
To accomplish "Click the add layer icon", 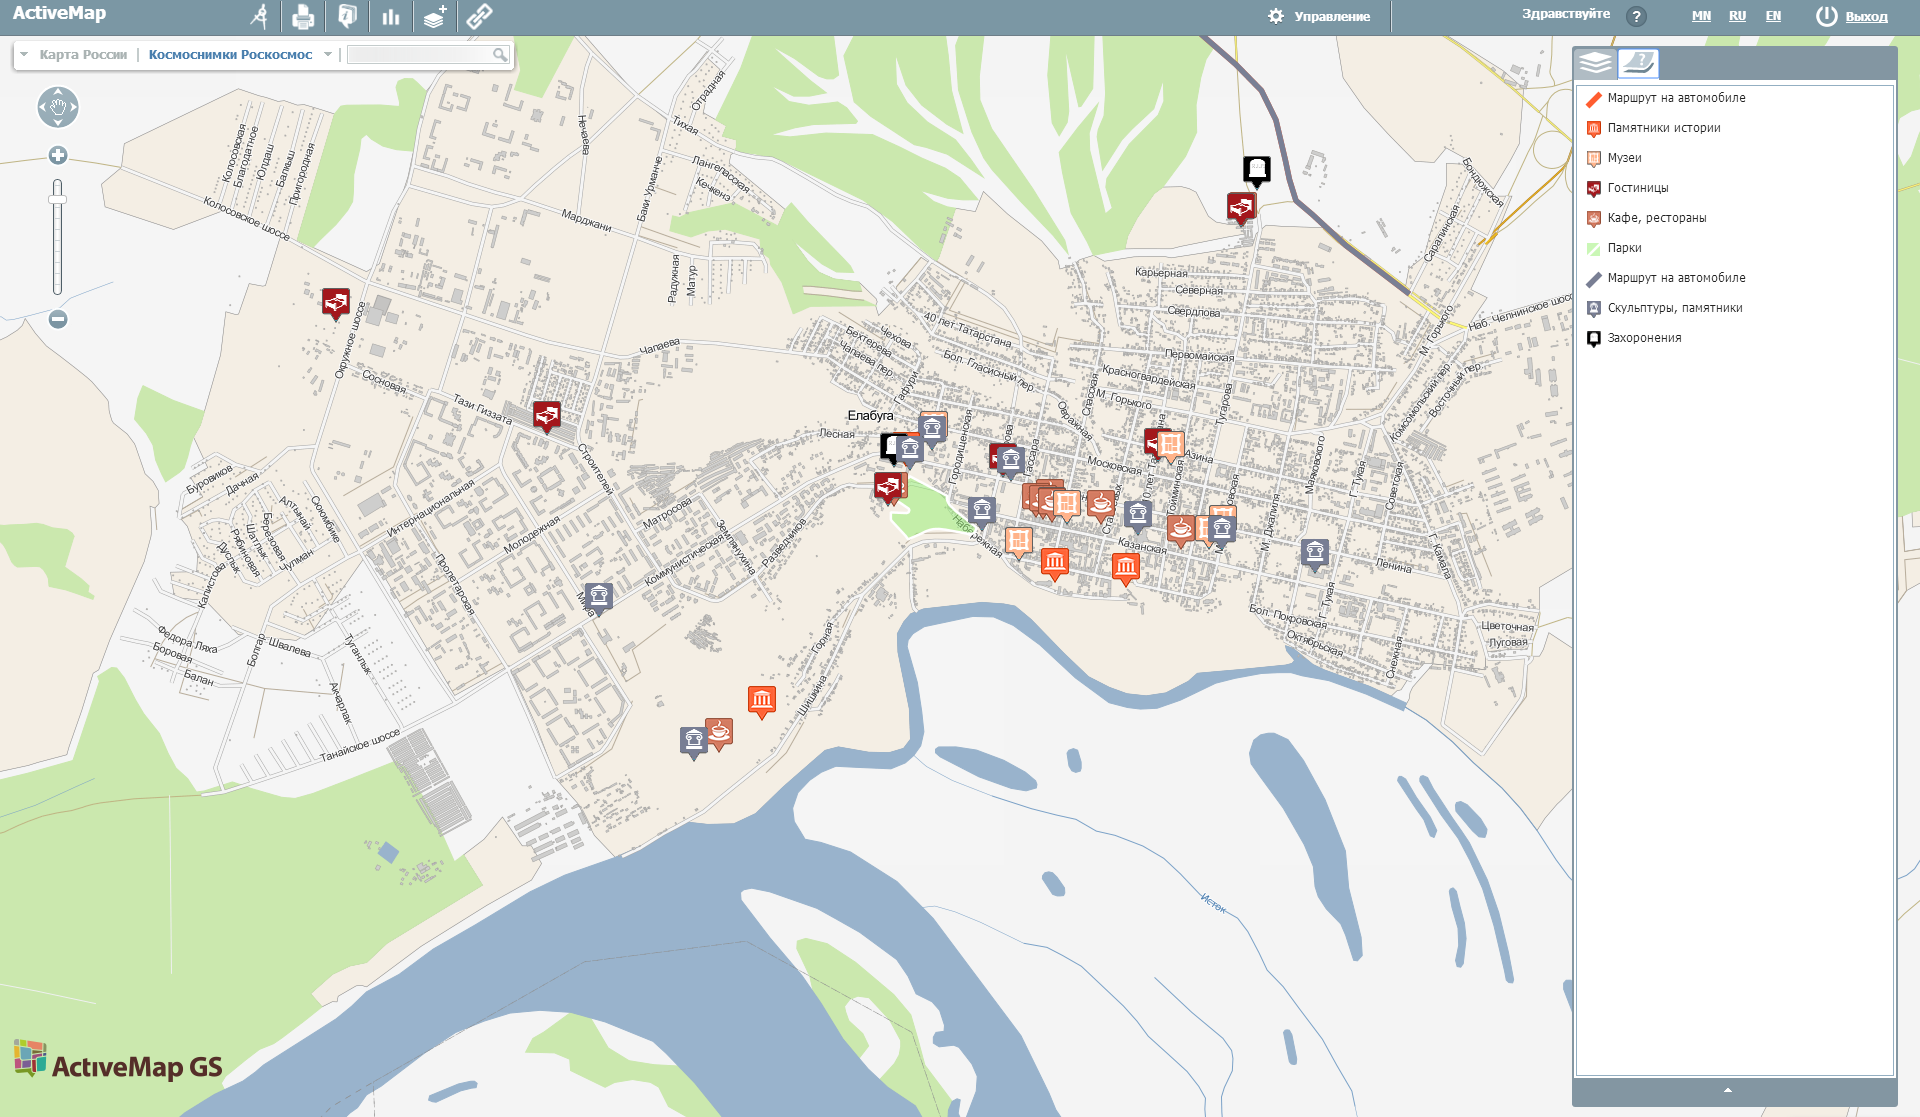I will coord(434,16).
